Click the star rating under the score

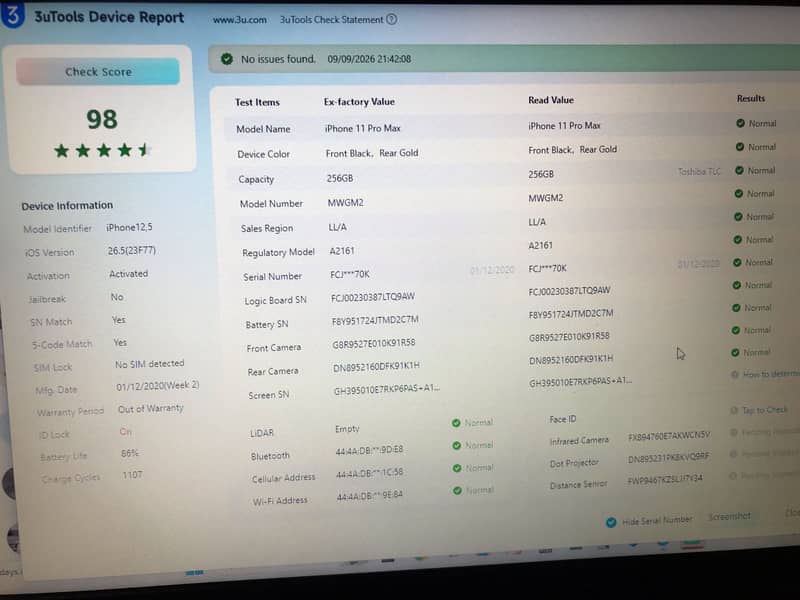click(x=103, y=150)
